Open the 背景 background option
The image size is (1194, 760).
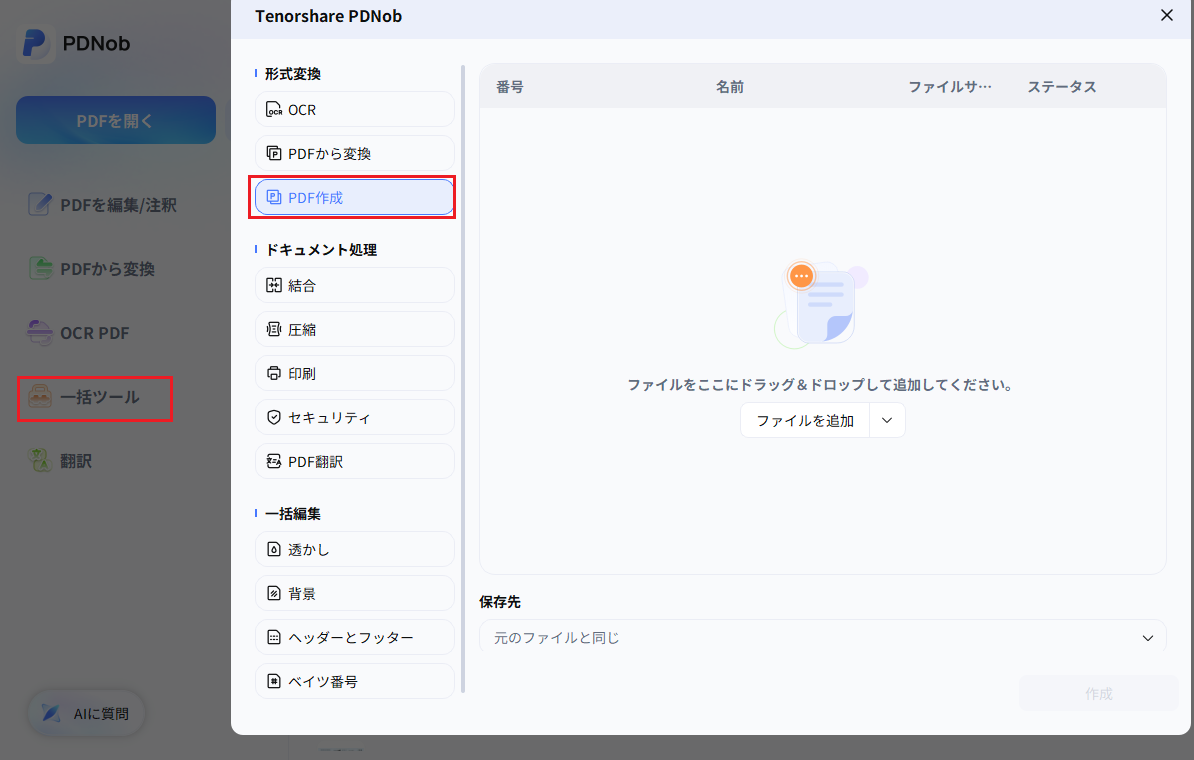point(355,593)
